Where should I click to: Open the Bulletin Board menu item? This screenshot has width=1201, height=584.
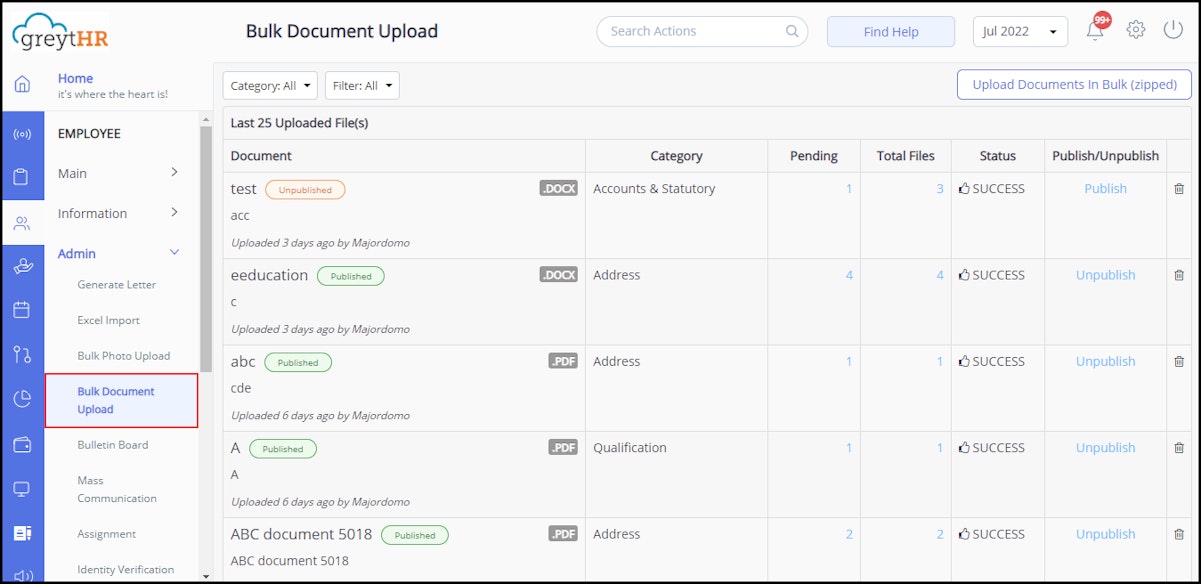click(x=110, y=444)
